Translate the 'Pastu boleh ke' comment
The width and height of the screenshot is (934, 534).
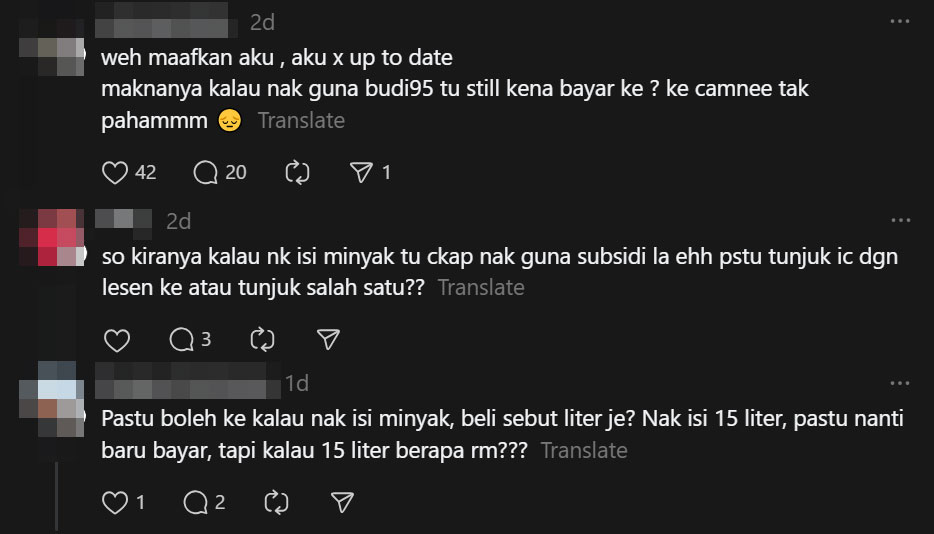pos(584,450)
